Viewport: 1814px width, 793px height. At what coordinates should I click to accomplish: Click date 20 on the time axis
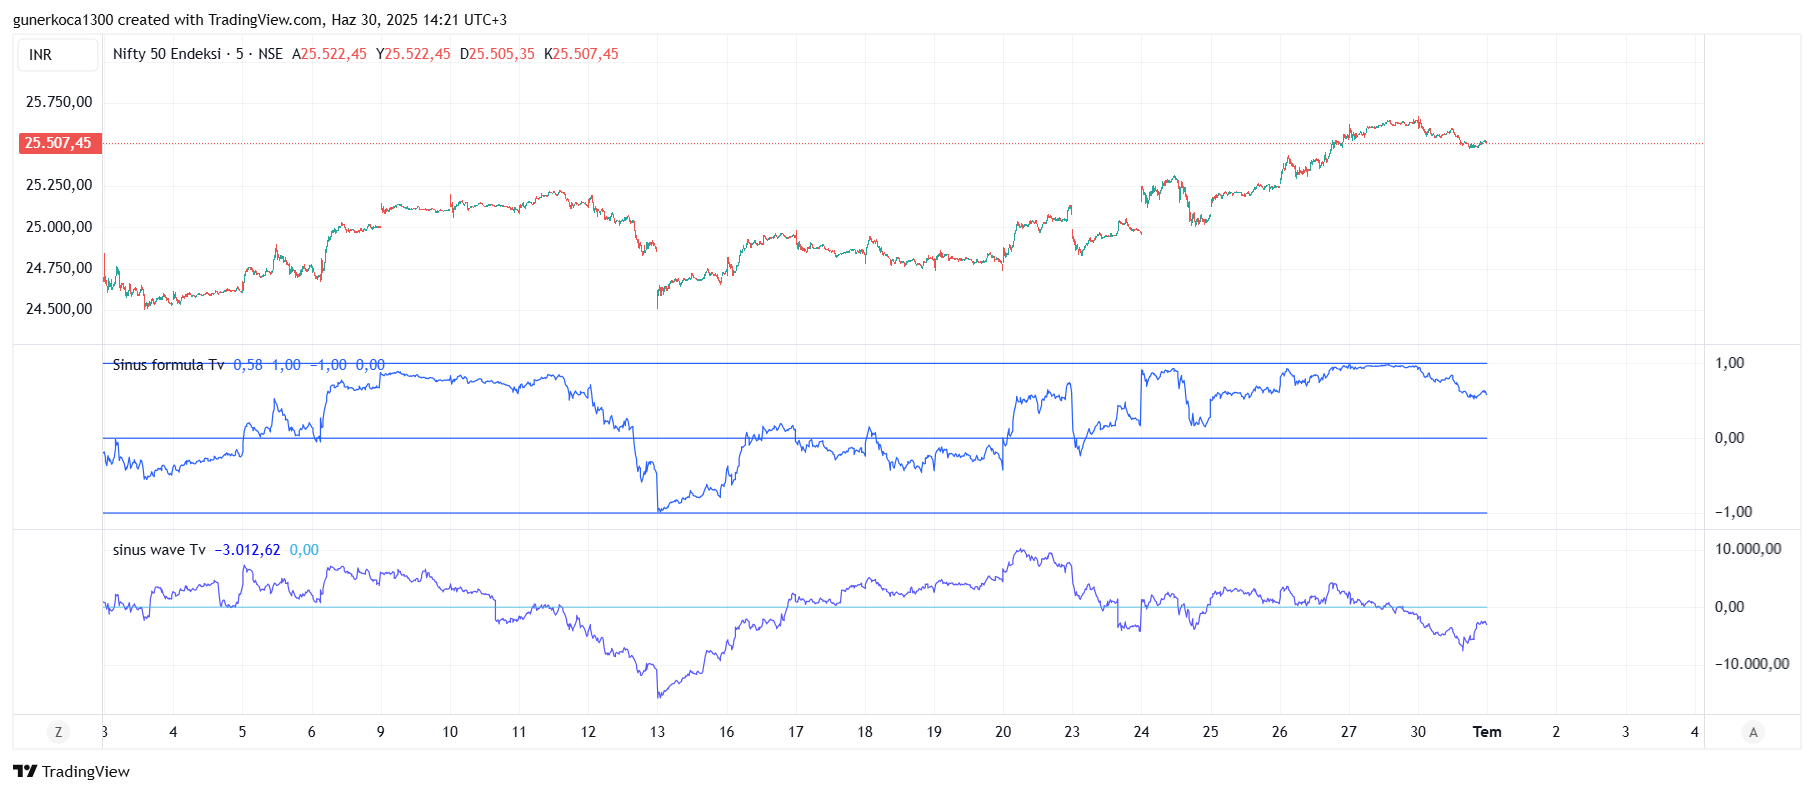(1003, 732)
